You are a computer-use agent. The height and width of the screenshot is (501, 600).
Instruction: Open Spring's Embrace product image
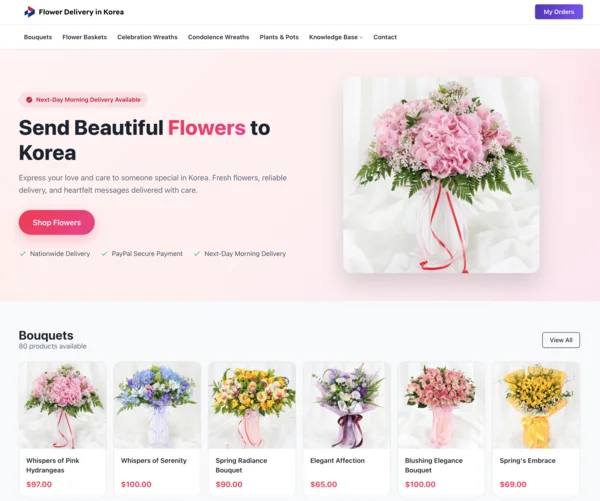pos(536,405)
